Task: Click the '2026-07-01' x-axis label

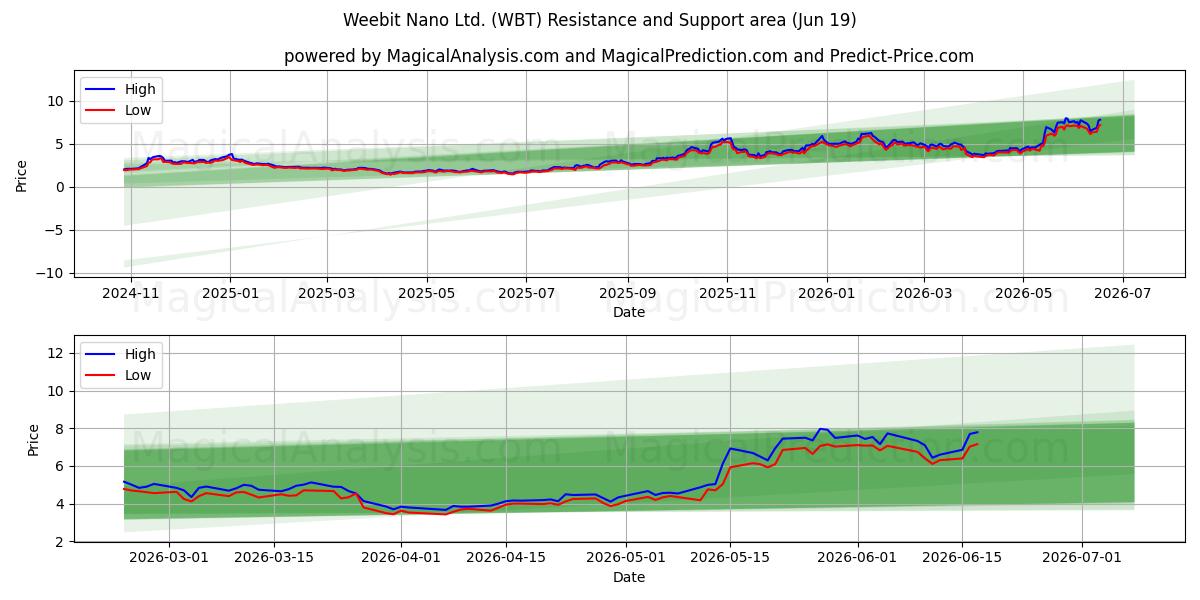Action: pos(1082,560)
